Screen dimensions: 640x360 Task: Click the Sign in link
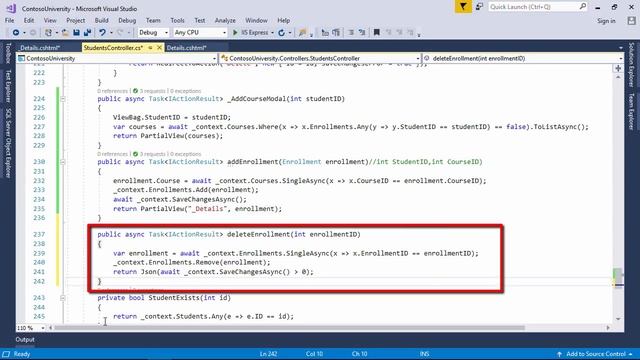click(606, 21)
